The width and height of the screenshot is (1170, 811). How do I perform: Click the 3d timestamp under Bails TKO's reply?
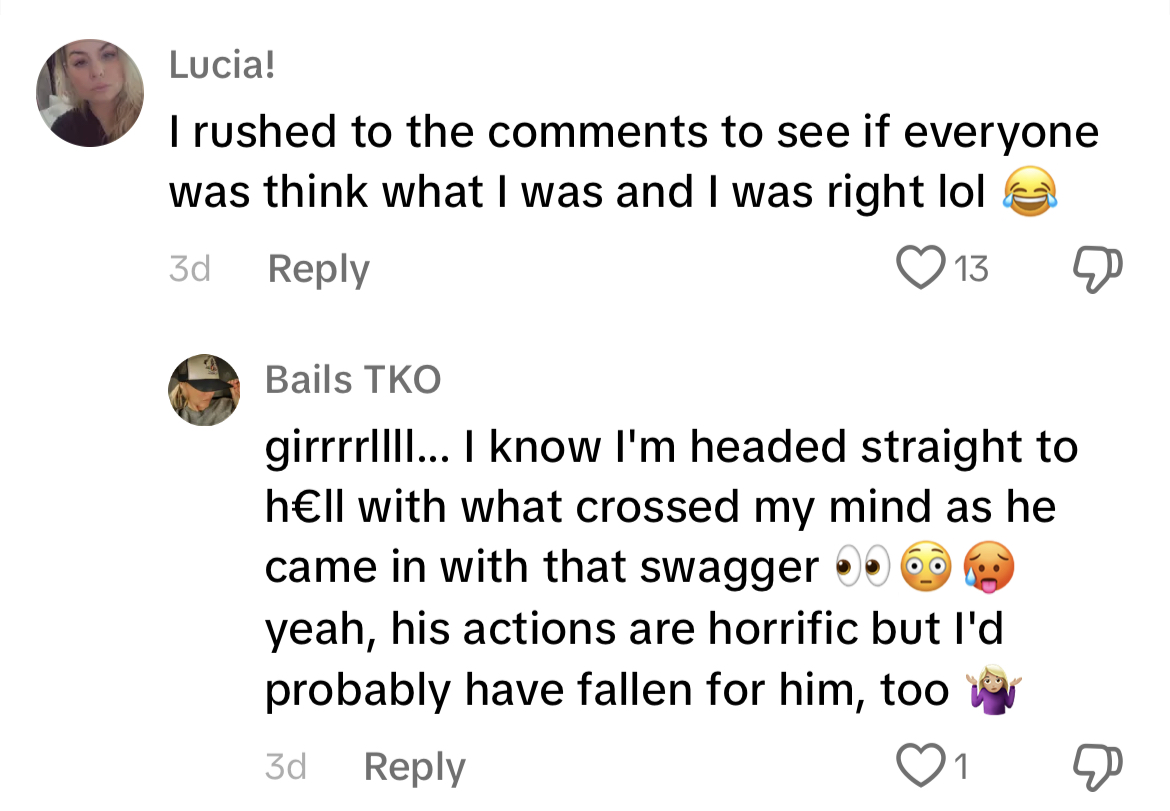[285, 767]
